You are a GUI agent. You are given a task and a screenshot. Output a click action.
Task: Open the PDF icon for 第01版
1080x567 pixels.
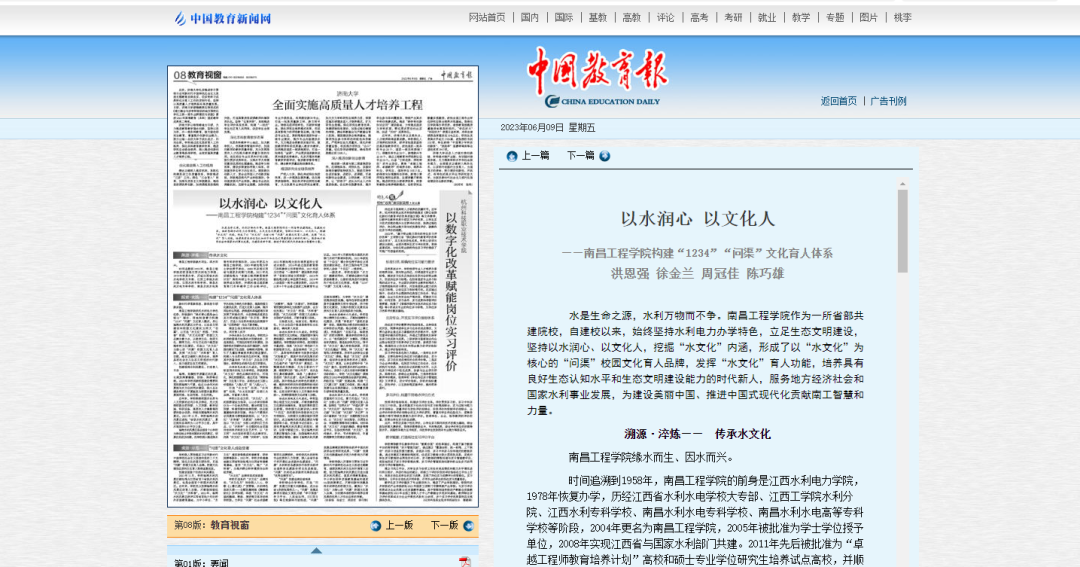tap(464, 563)
